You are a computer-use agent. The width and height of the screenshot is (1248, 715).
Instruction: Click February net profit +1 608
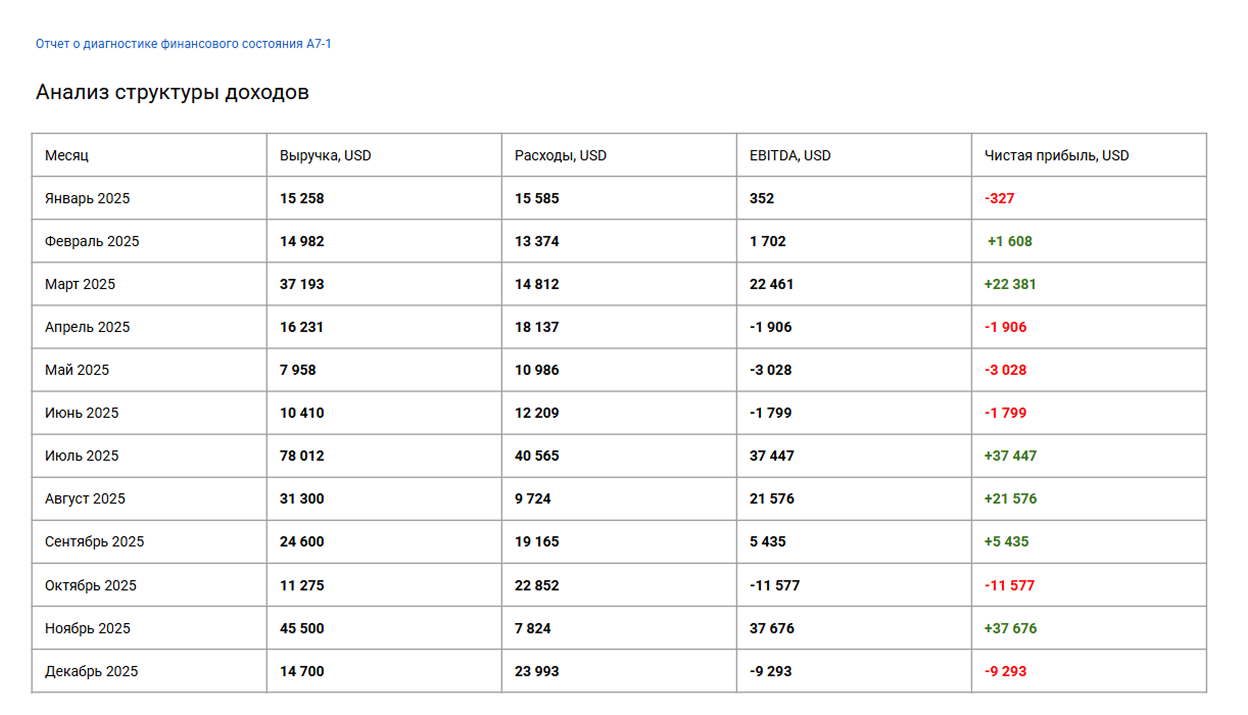pos(1010,241)
